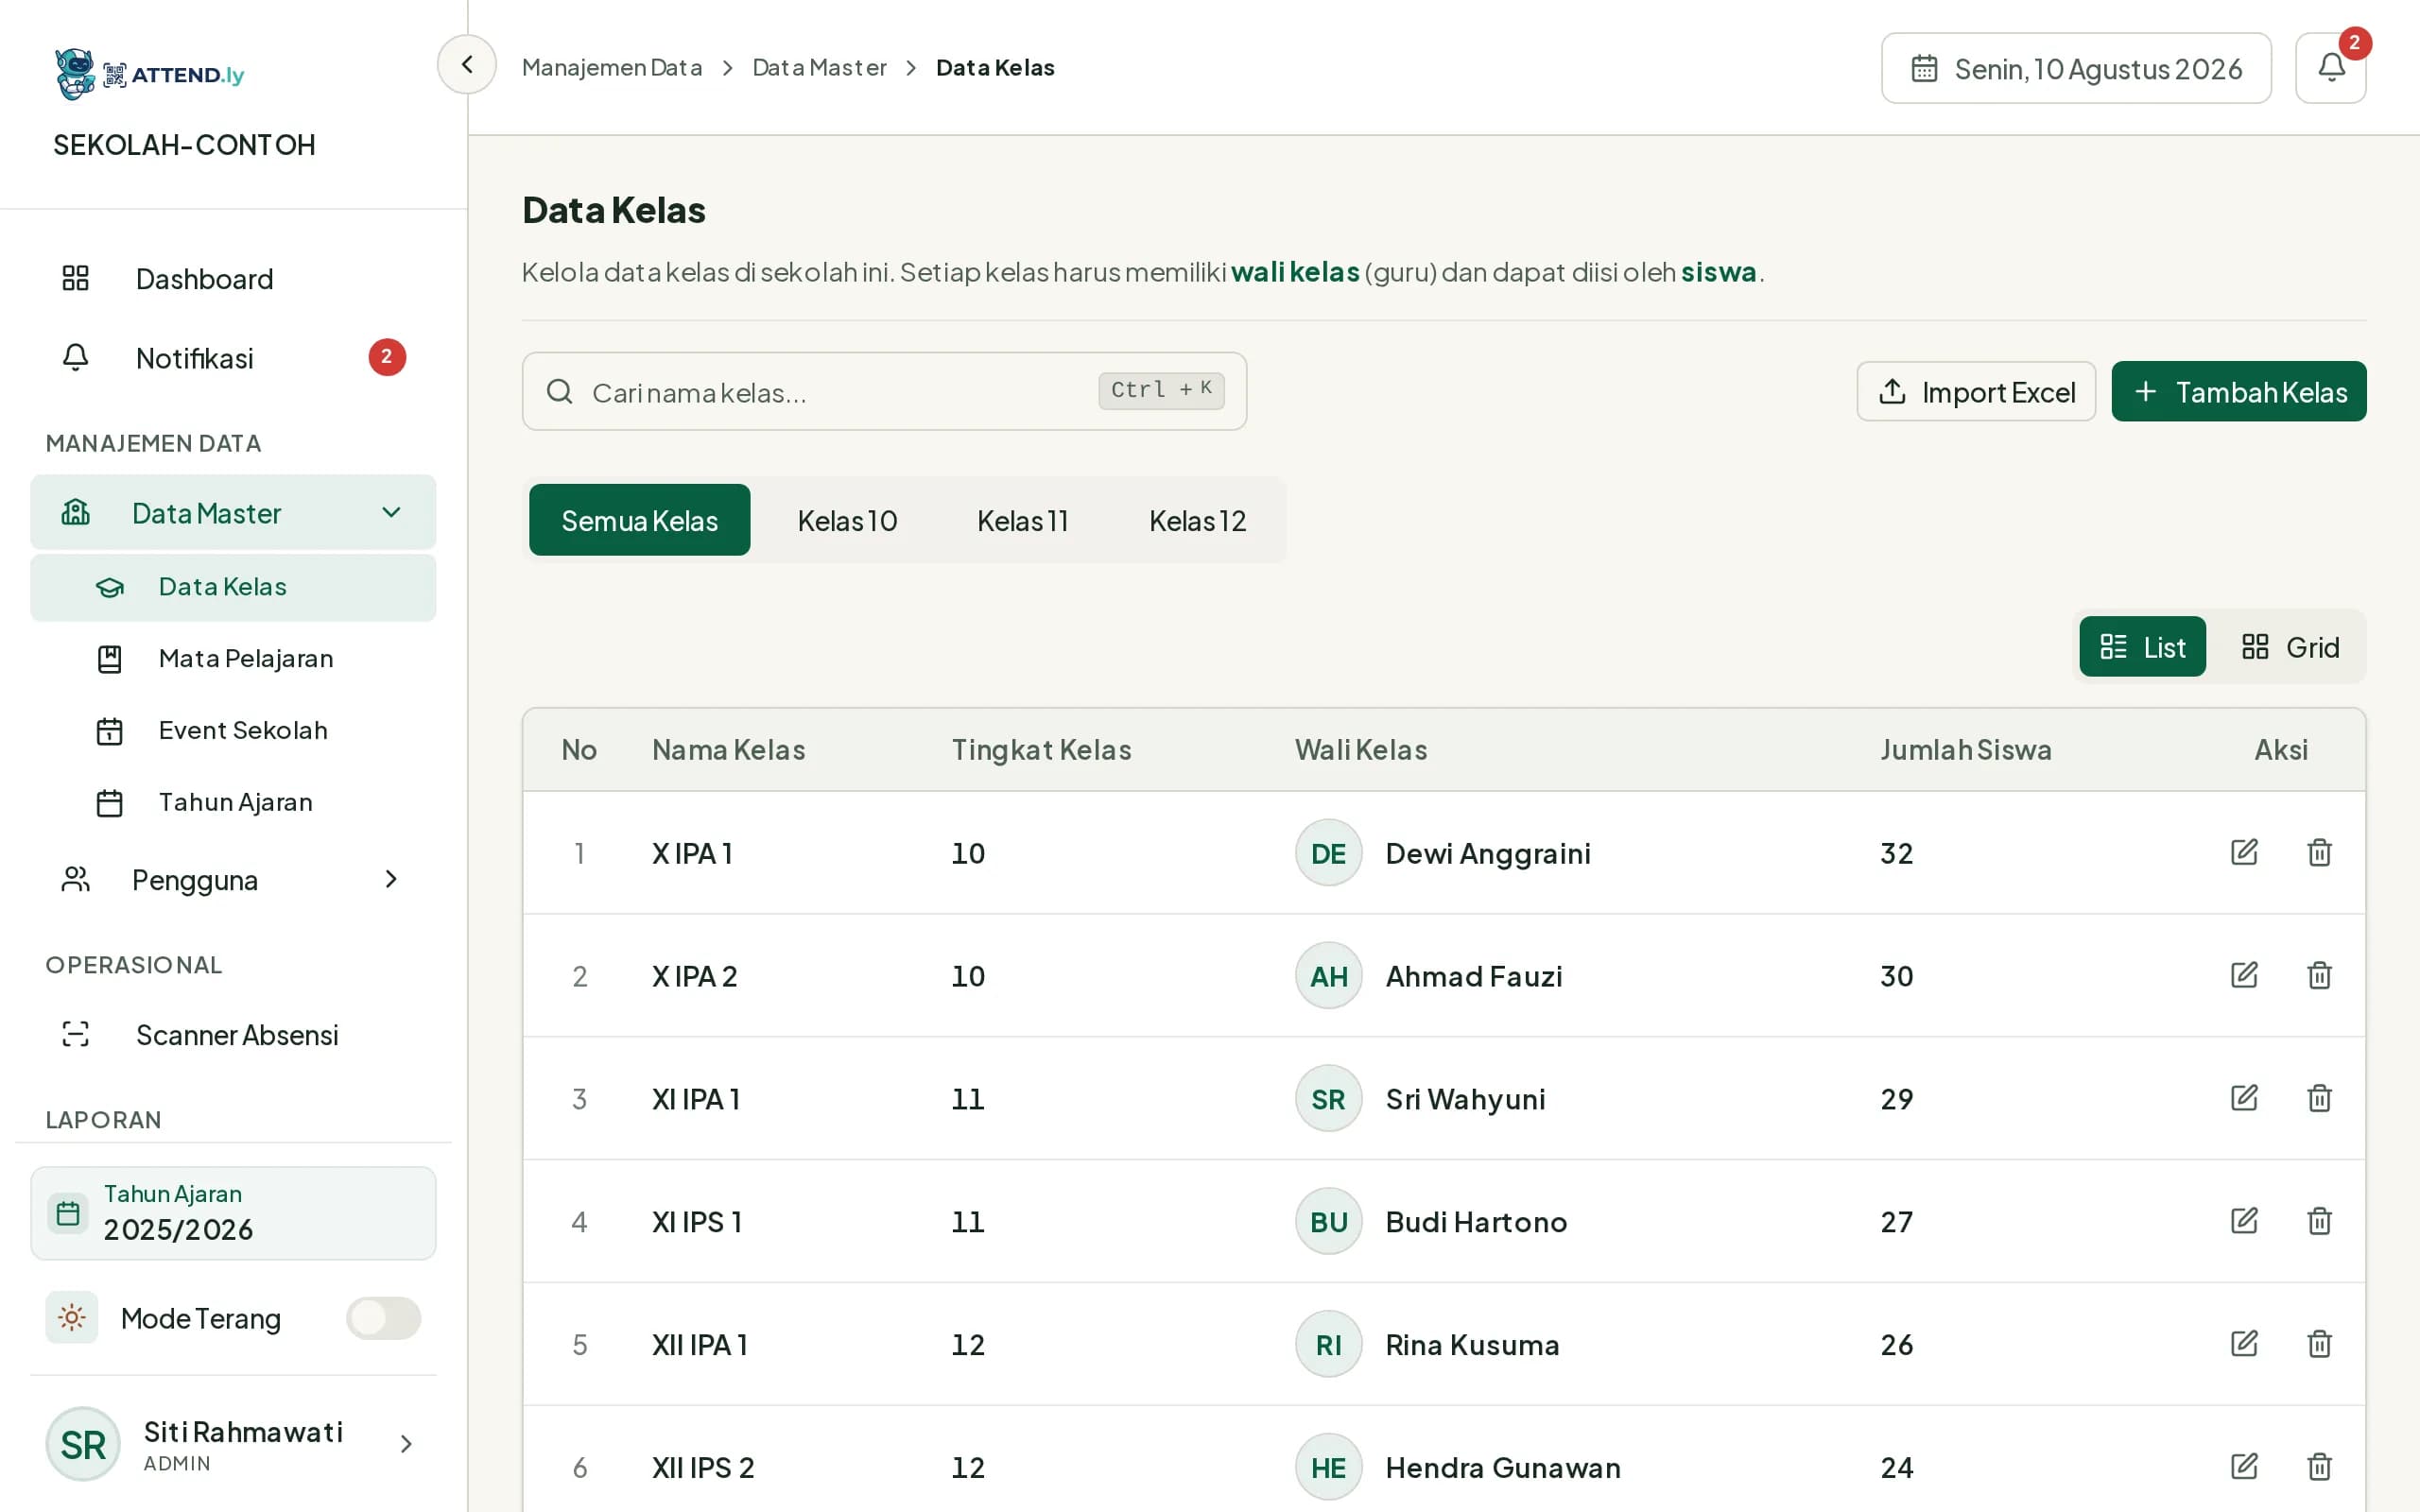The image size is (2420, 1512).
Task: Edit the X IPA 2 class row
Action: [2244, 975]
